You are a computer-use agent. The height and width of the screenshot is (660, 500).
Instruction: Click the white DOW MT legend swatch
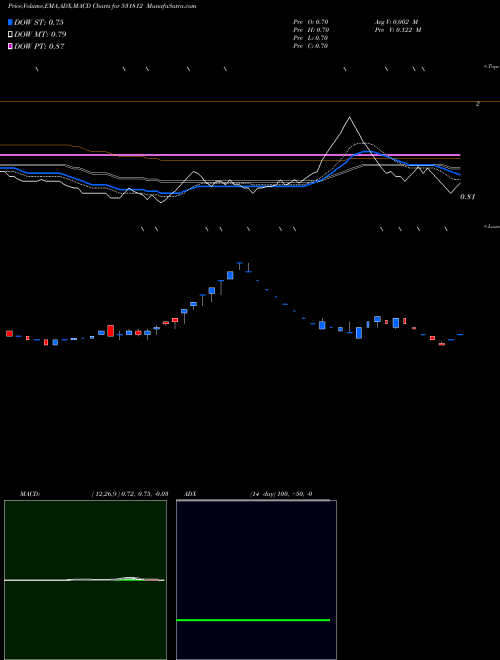[x=10, y=35]
